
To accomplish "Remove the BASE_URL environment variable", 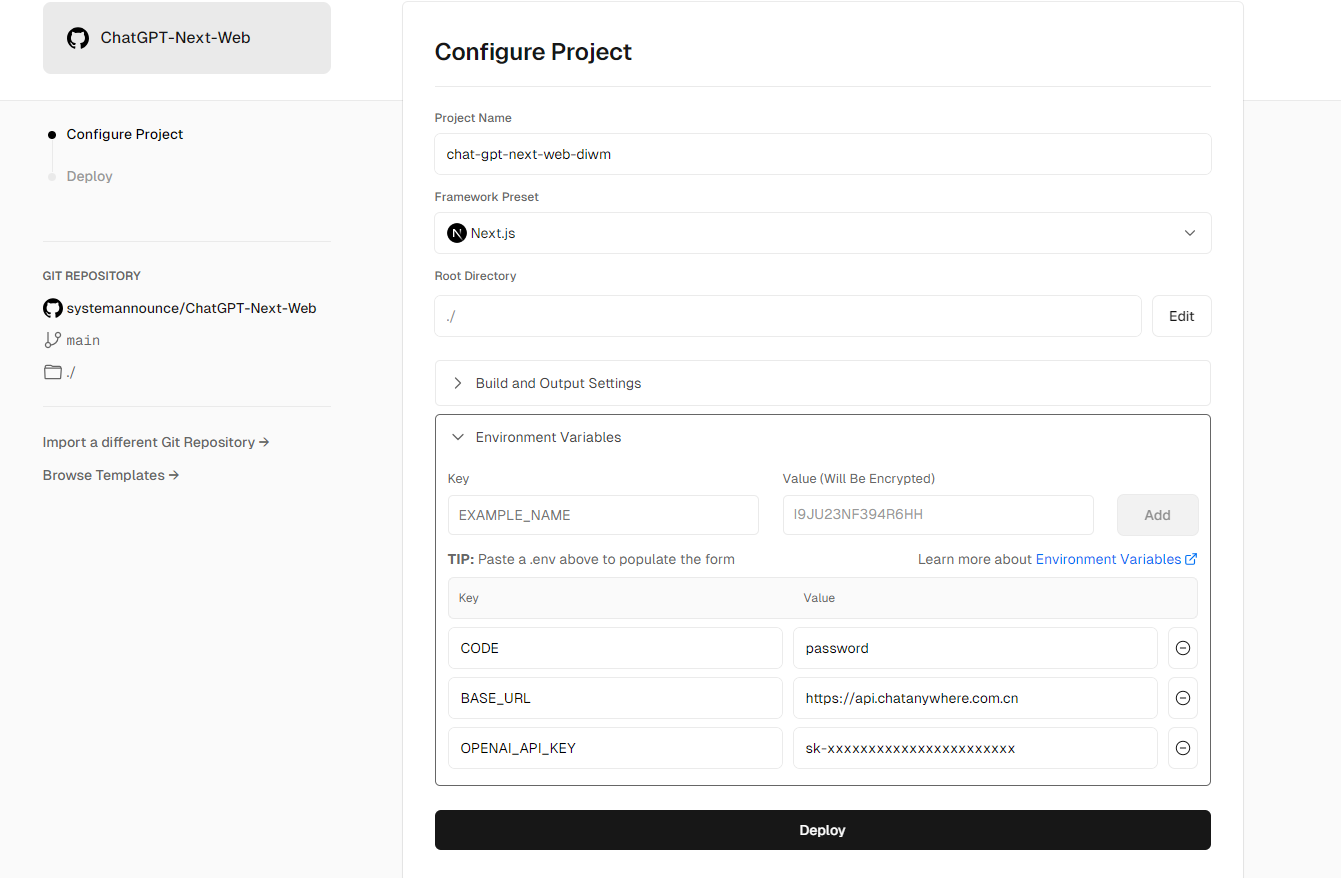I will coord(1183,698).
